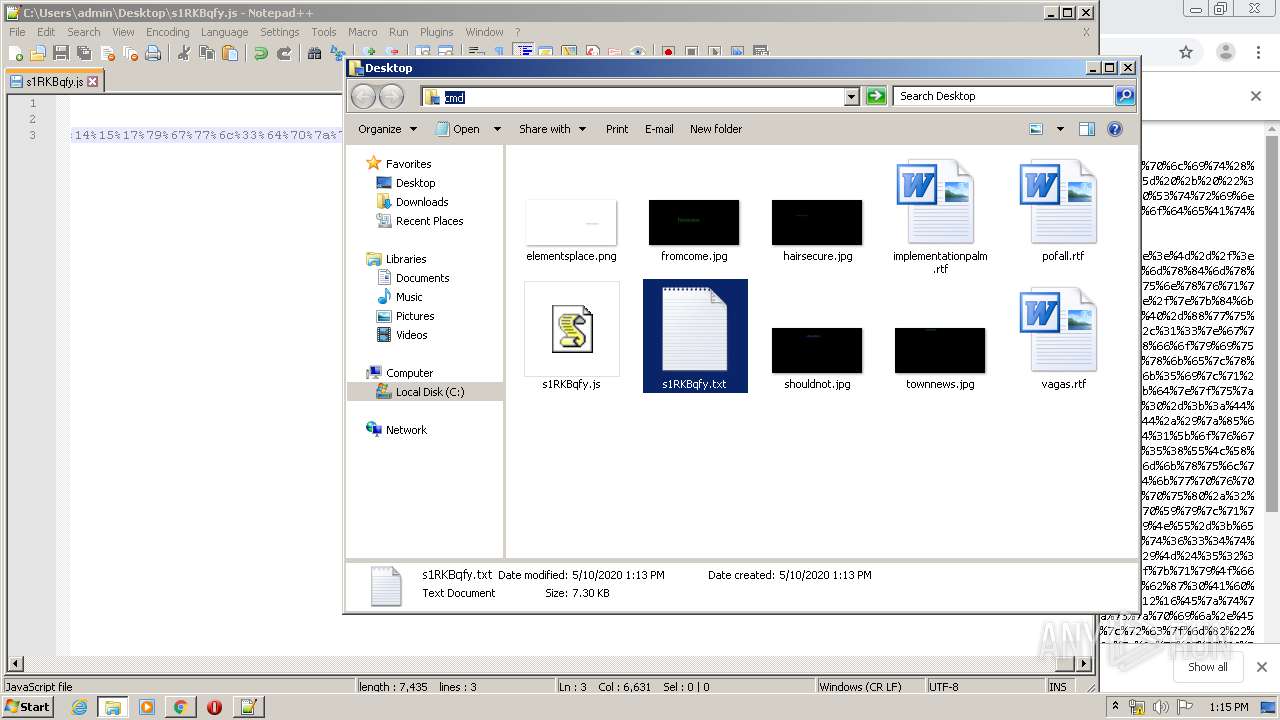Viewport: 1280px width, 720px height.
Task: Select the vagas.rtf document
Action: pyautogui.click(x=1063, y=337)
